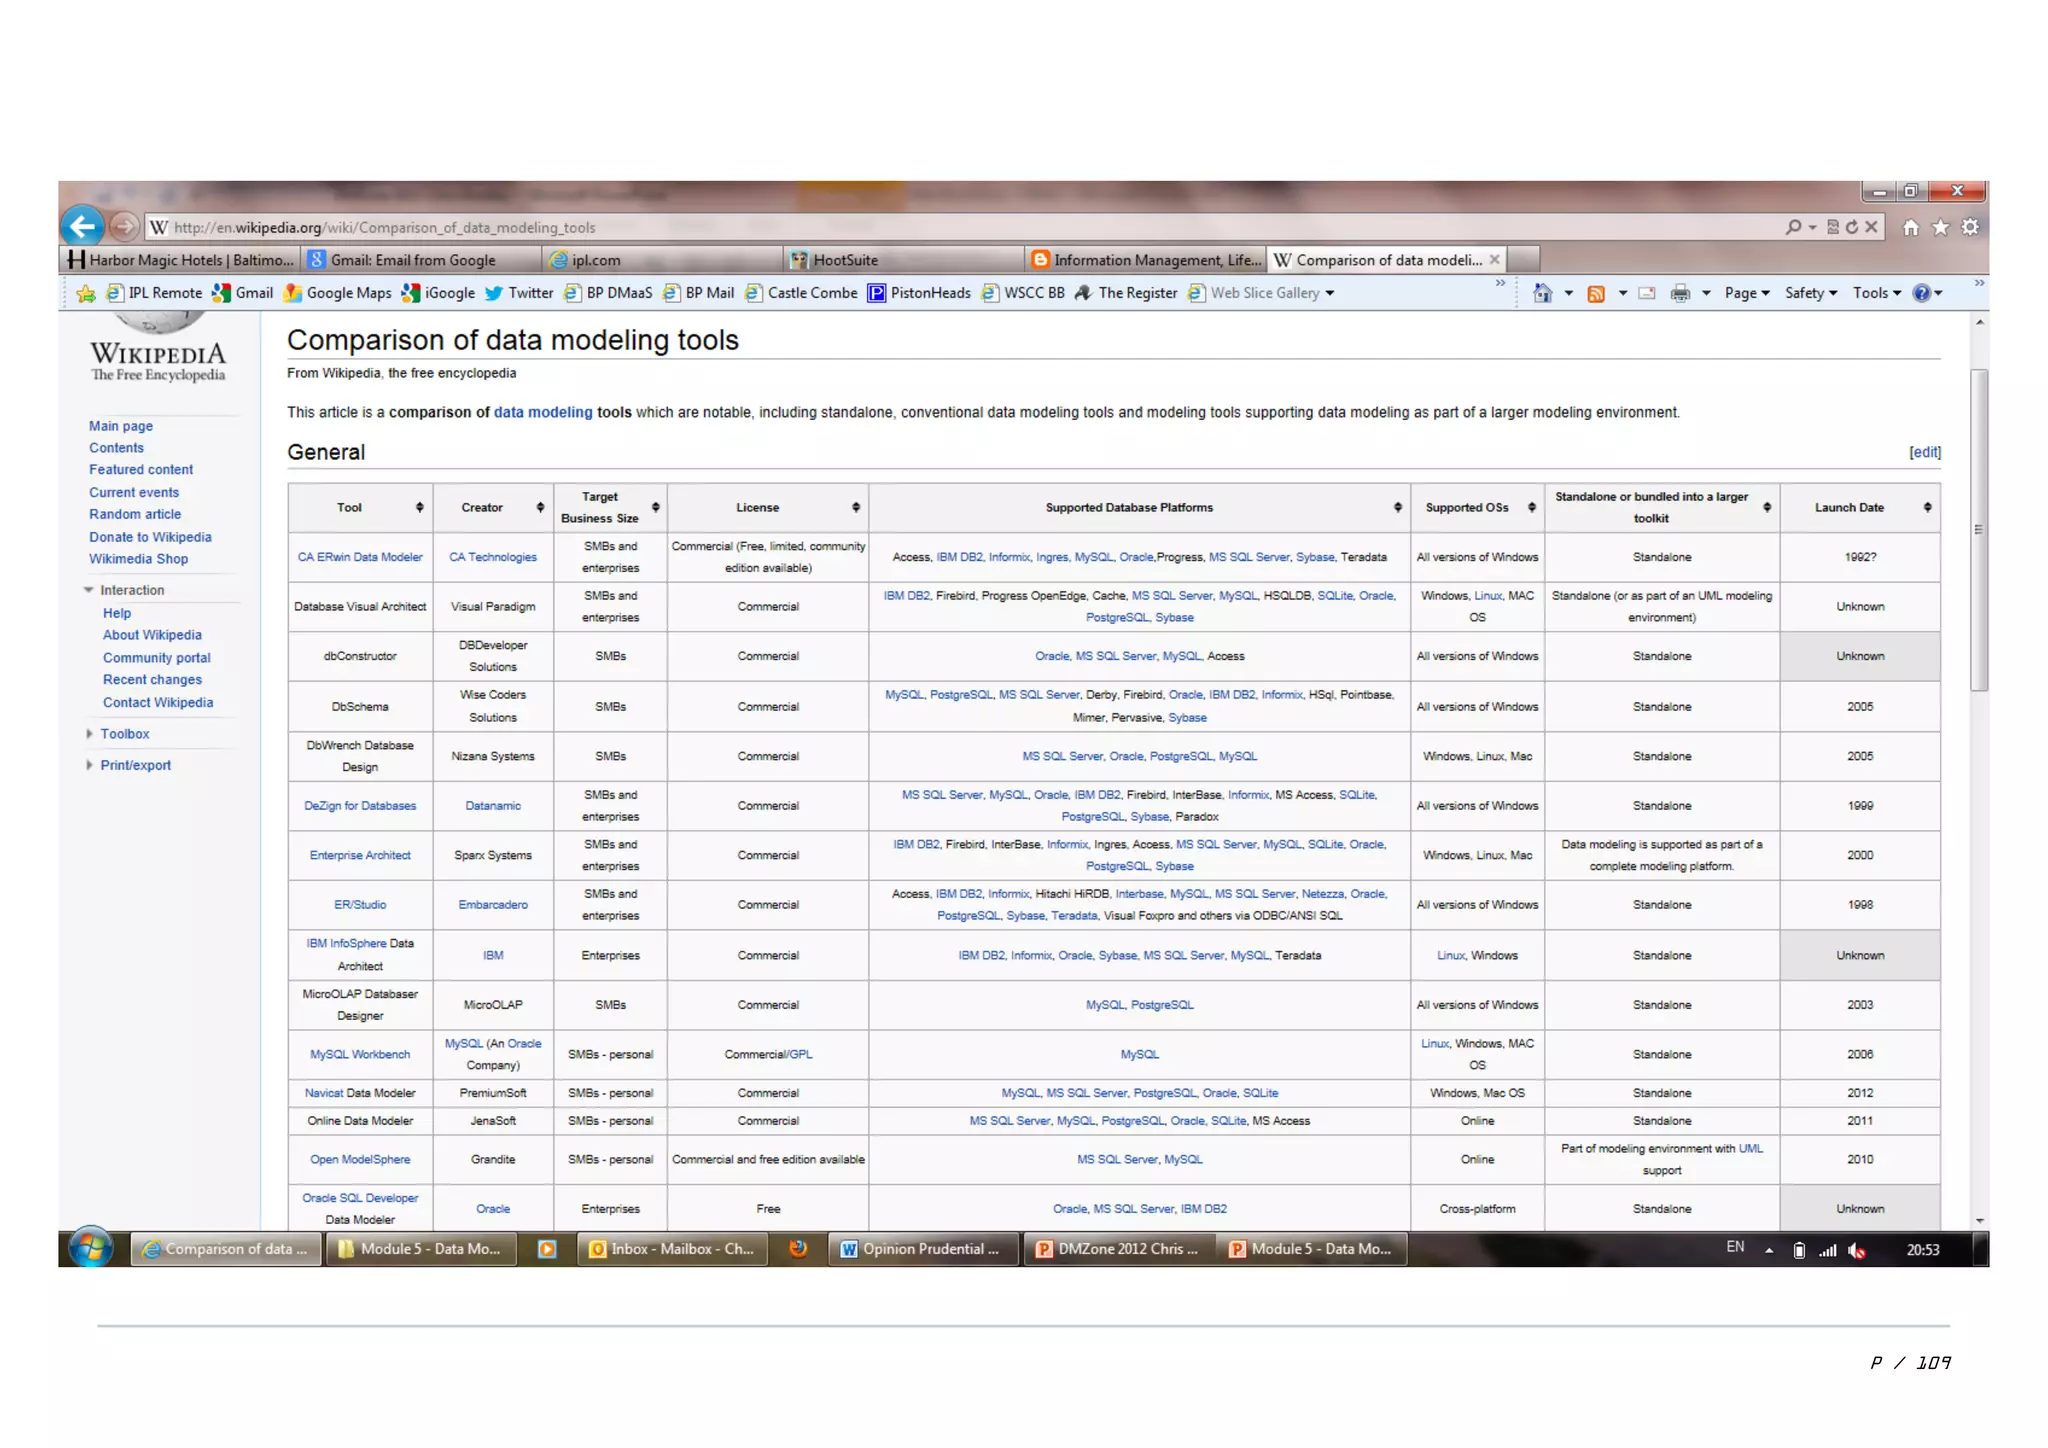Open the gear settings icon in browser
The width and height of the screenshot is (2048, 1448).
1970,227
